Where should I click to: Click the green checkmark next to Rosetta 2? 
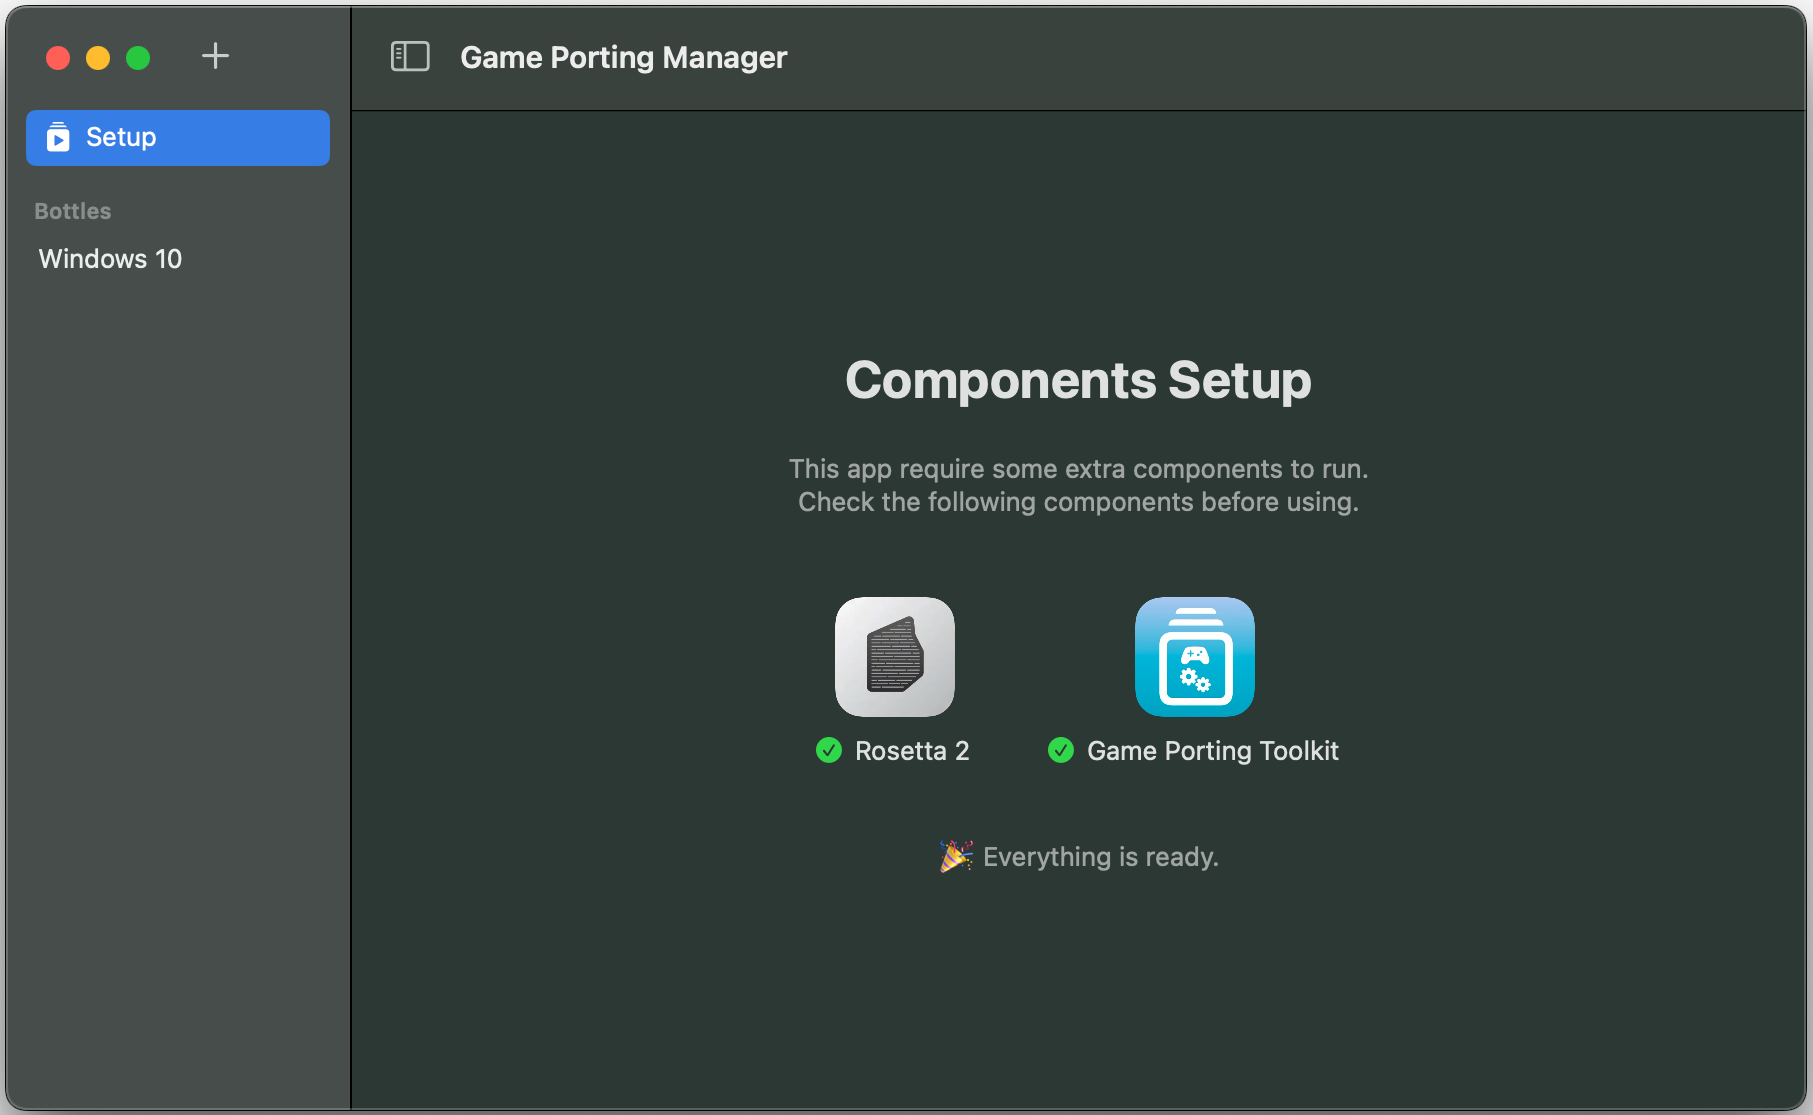829,750
